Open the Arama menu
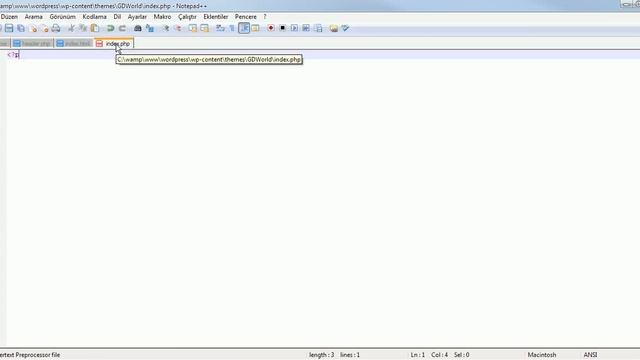The height and width of the screenshot is (360, 640). pyautogui.click(x=33, y=17)
